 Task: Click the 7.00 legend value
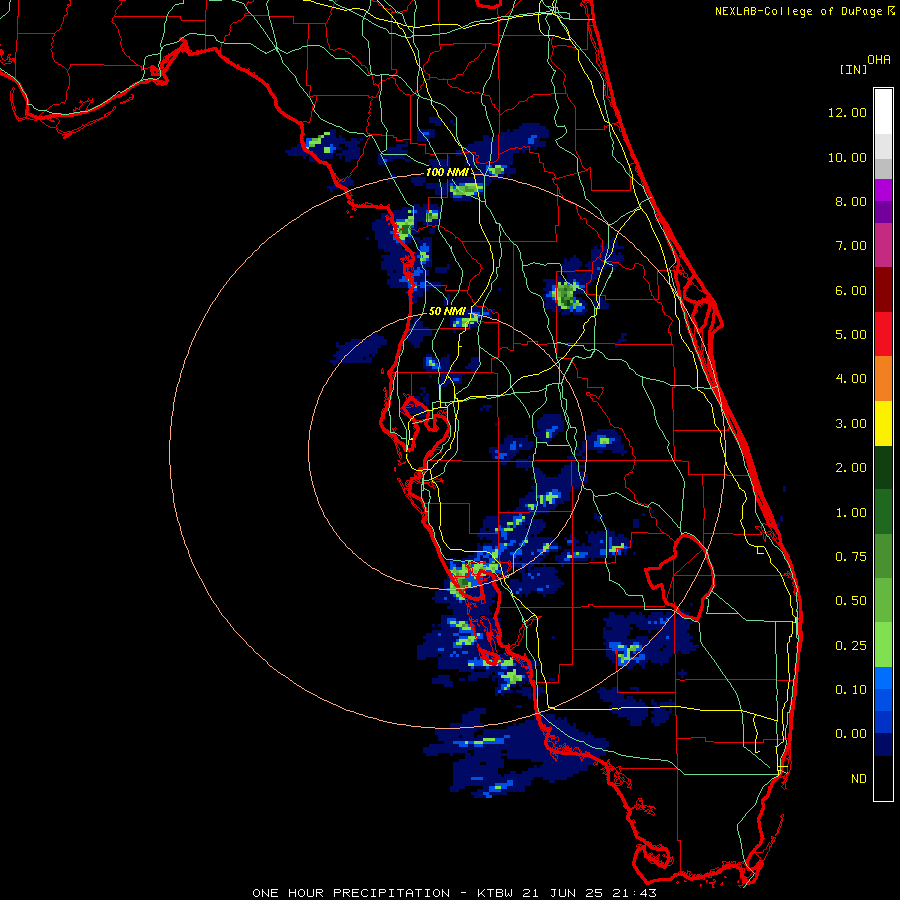(851, 246)
